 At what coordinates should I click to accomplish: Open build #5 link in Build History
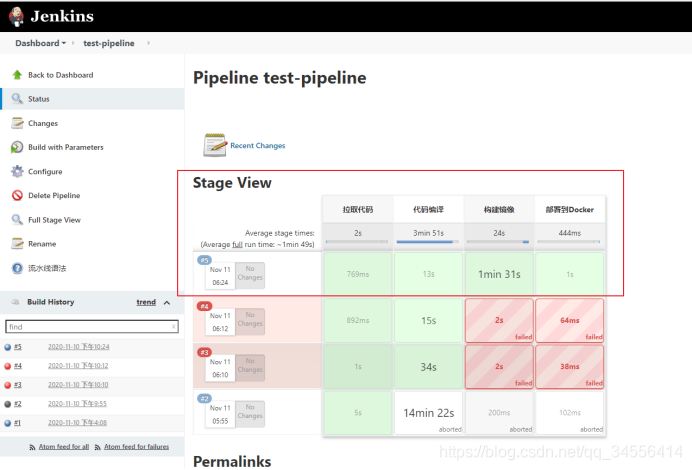click(18, 347)
